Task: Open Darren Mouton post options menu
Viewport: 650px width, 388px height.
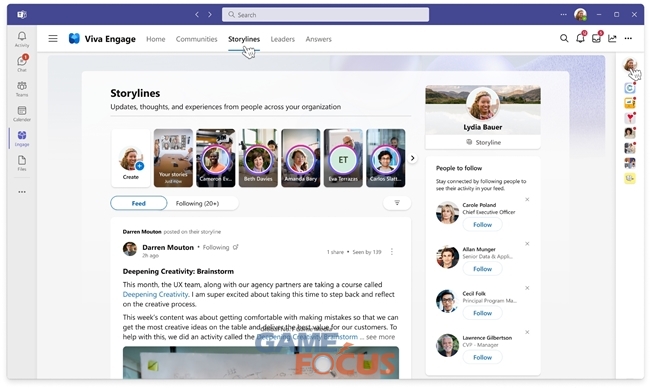Action: click(x=392, y=252)
